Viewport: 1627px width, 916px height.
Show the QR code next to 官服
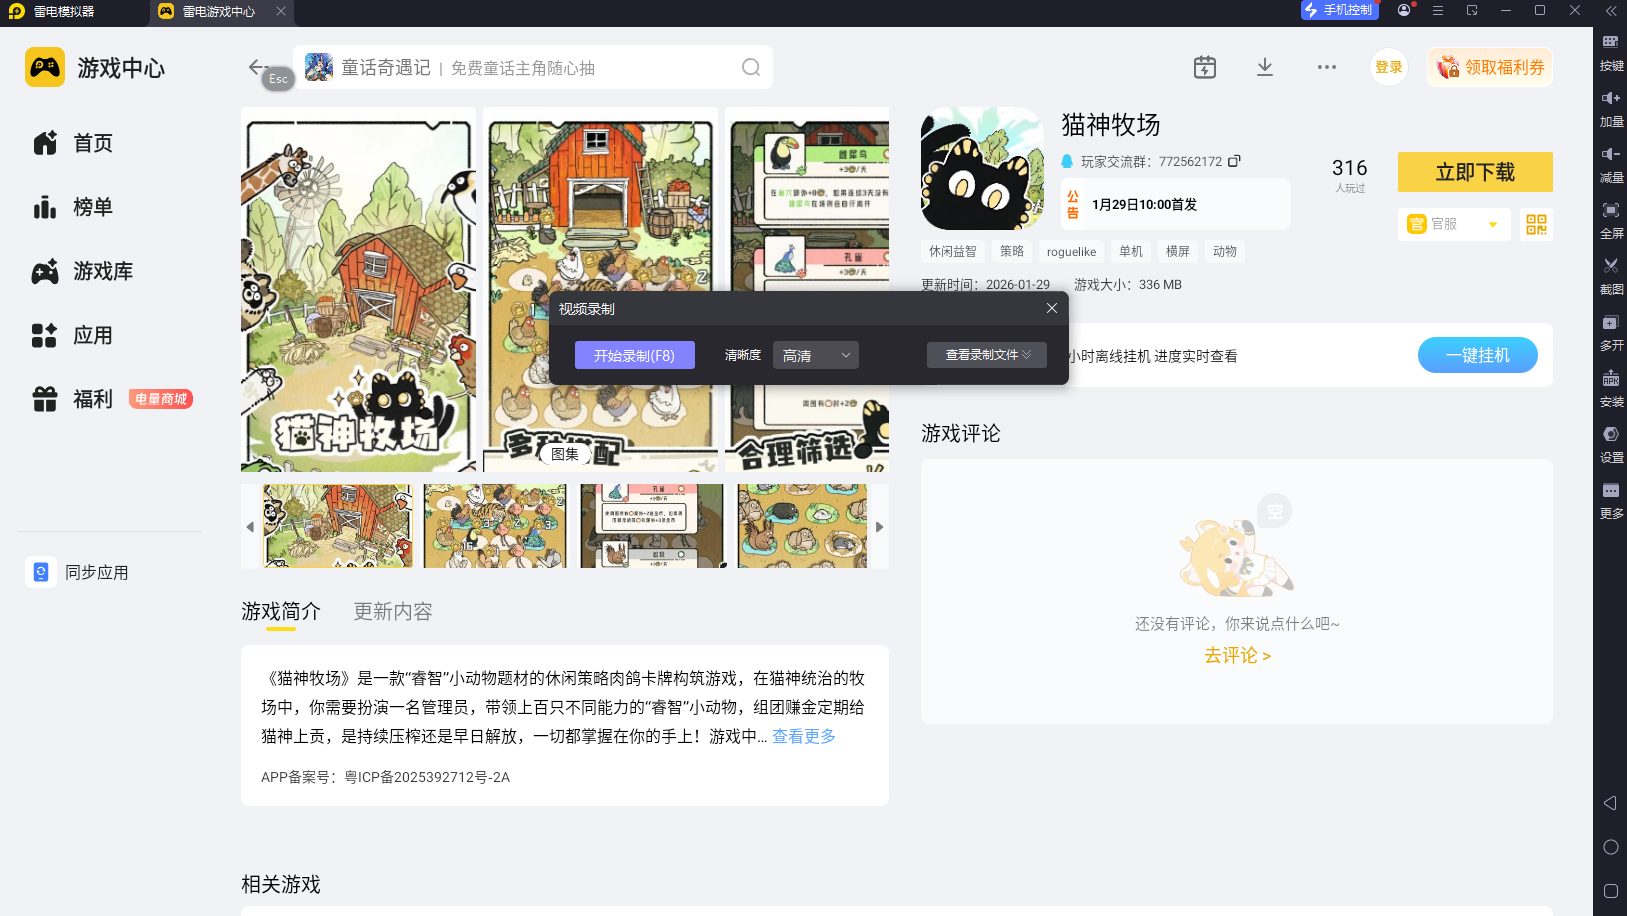point(1536,224)
